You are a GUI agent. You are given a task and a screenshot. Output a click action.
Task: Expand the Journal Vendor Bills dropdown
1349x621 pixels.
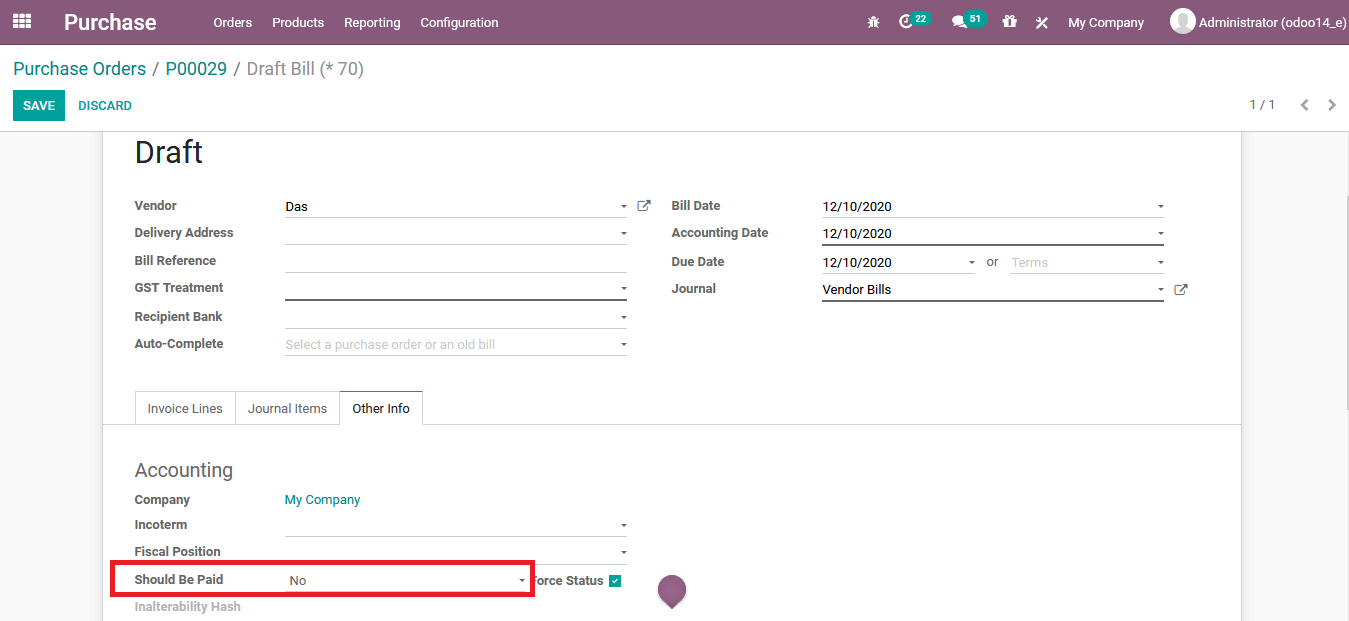pos(1160,290)
